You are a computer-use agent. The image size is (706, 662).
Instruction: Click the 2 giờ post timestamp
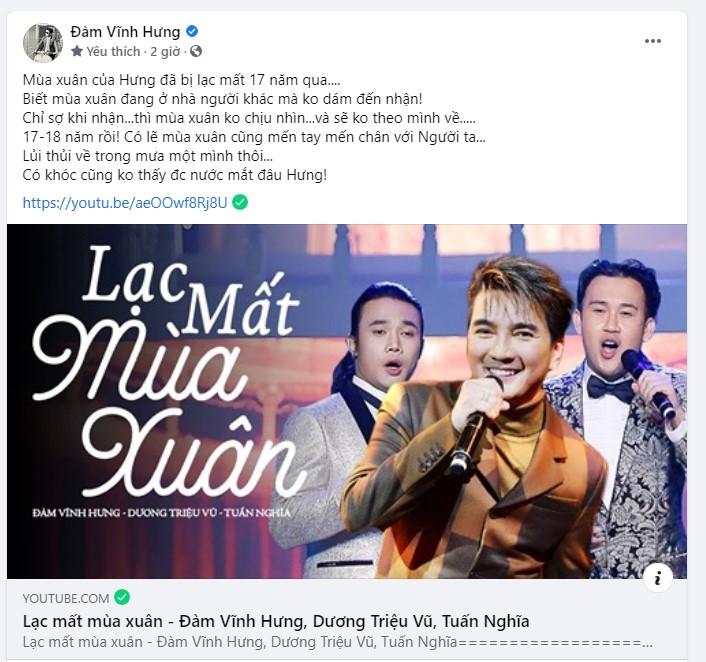click(x=165, y=52)
